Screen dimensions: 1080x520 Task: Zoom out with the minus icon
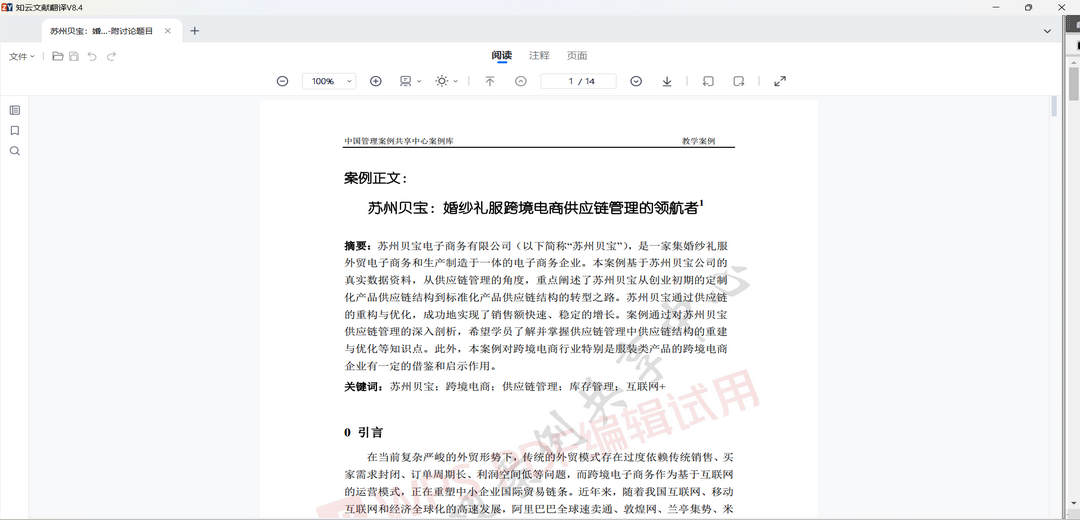coord(282,81)
